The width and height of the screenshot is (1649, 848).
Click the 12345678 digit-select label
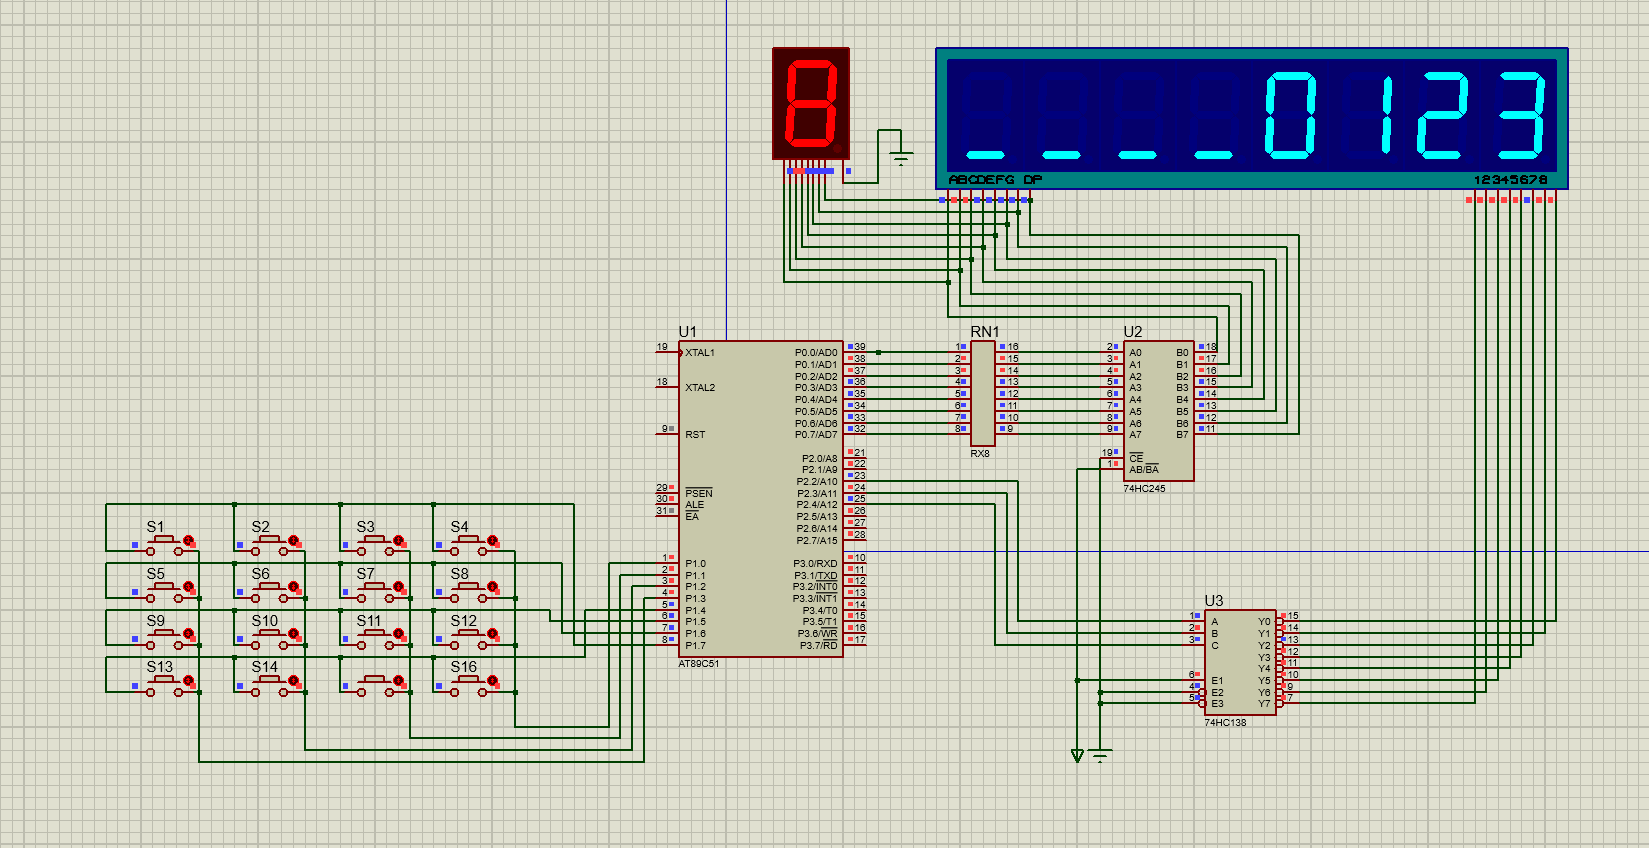pyautogui.click(x=1511, y=180)
